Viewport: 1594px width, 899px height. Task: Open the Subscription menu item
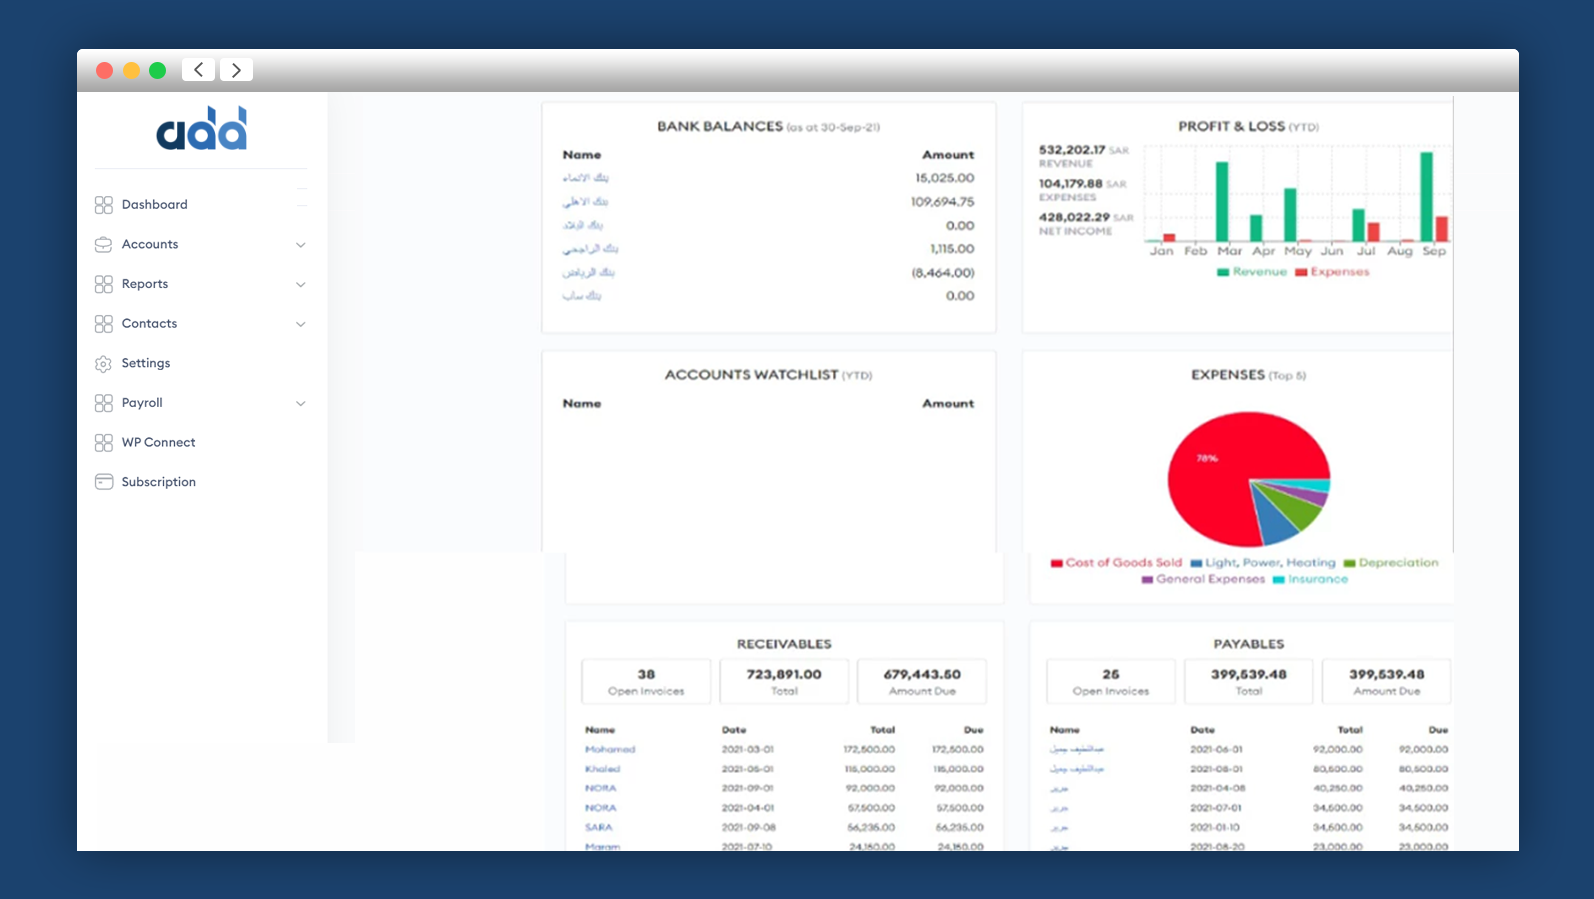[x=158, y=482]
